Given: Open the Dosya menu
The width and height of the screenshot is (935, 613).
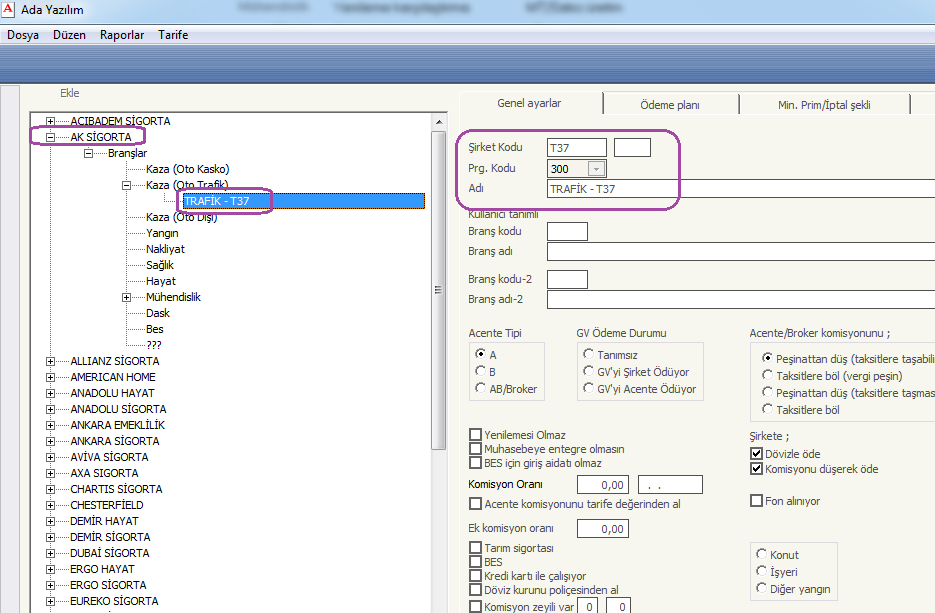Looking at the screenshot, I should tap(23, 35).
